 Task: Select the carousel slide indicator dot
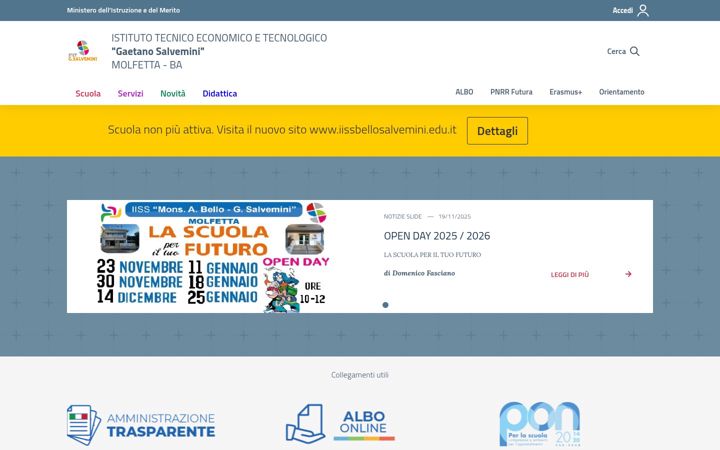(385, 305)
